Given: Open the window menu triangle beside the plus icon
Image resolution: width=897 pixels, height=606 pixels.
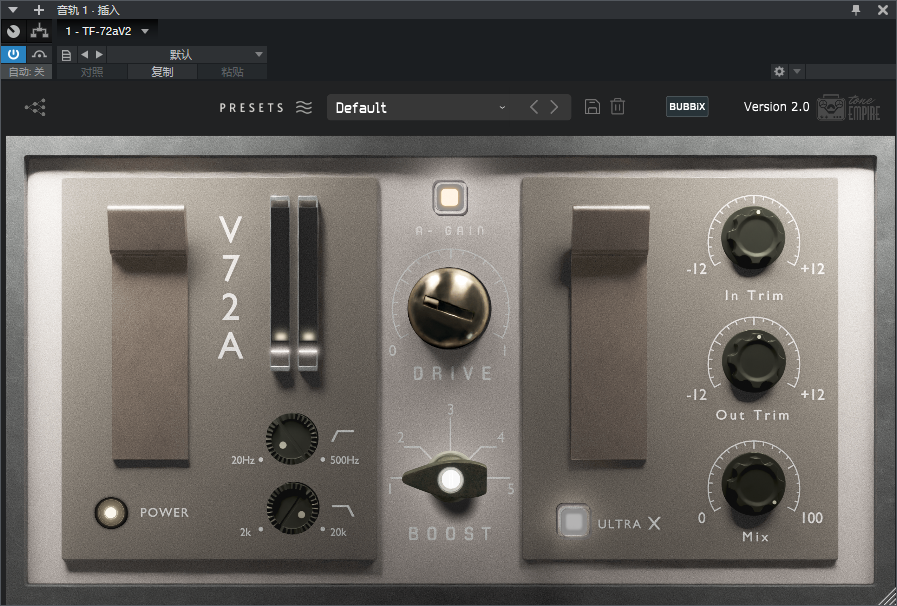Looking at the screenshot, I should click(13, 10).
